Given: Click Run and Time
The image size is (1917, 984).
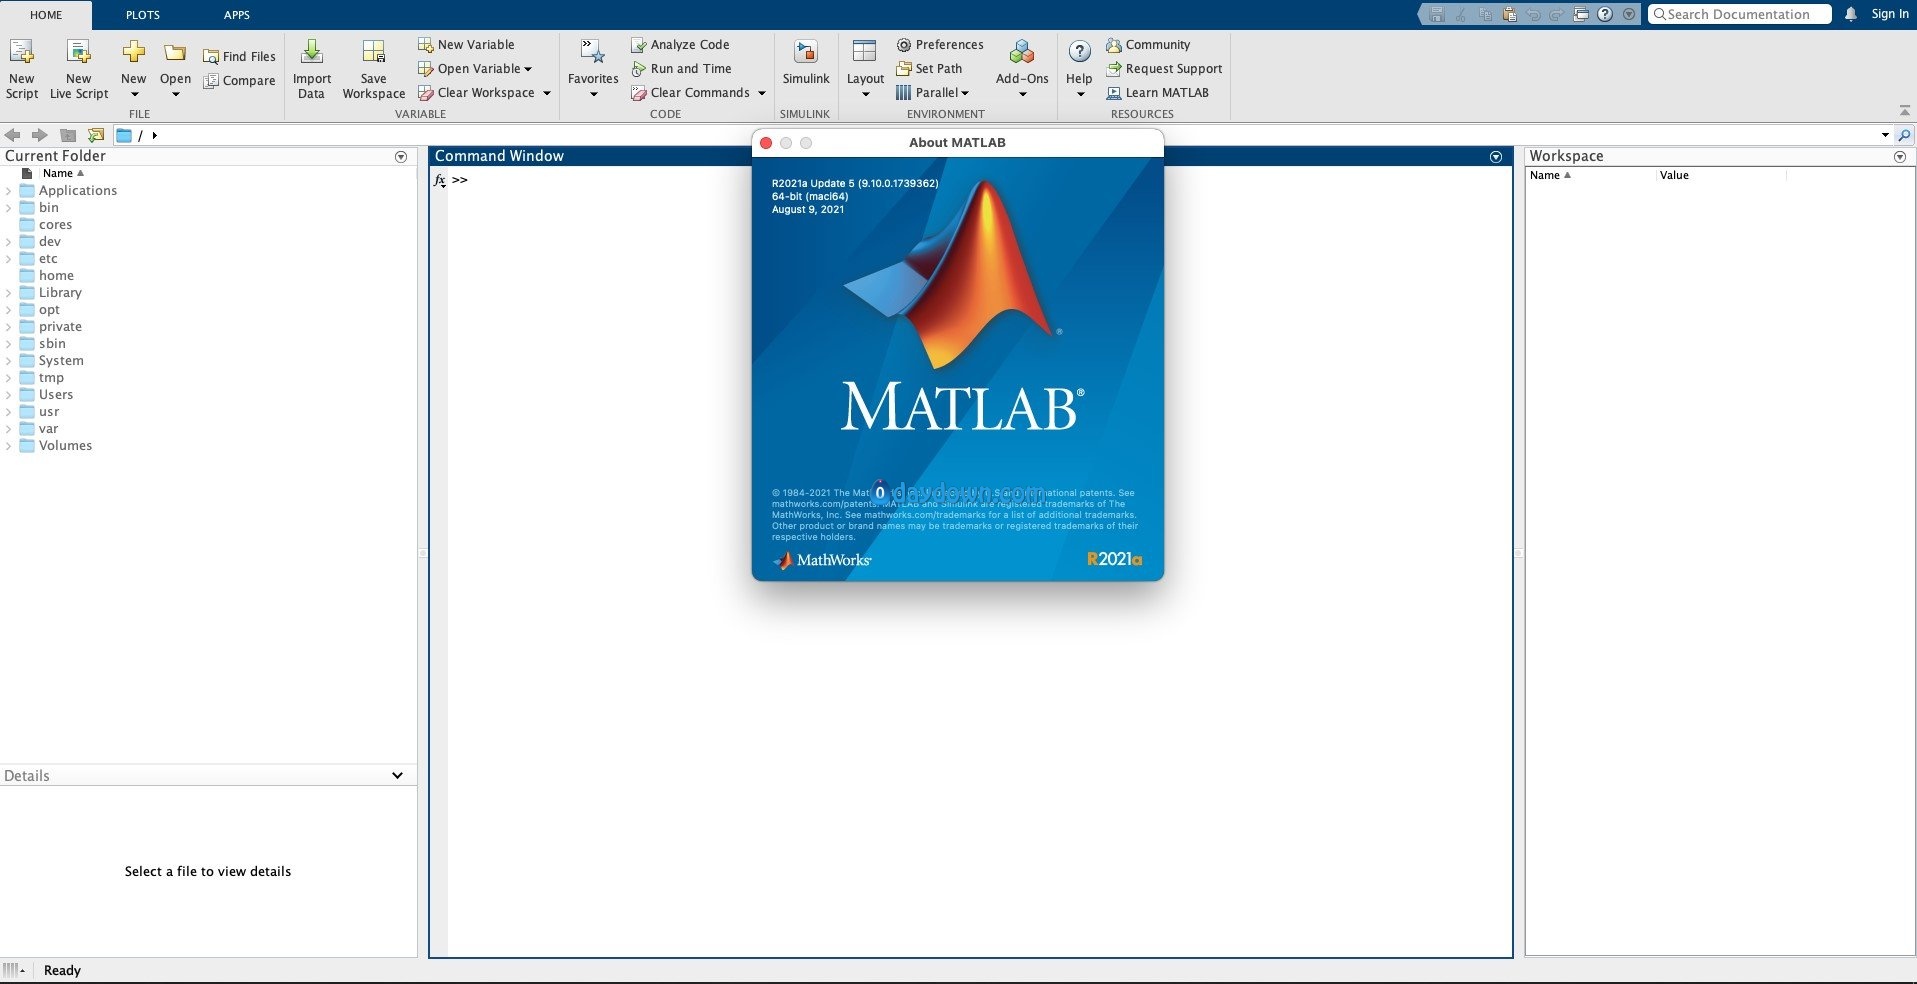Looking at the screenshot, I should pos(681,68).
